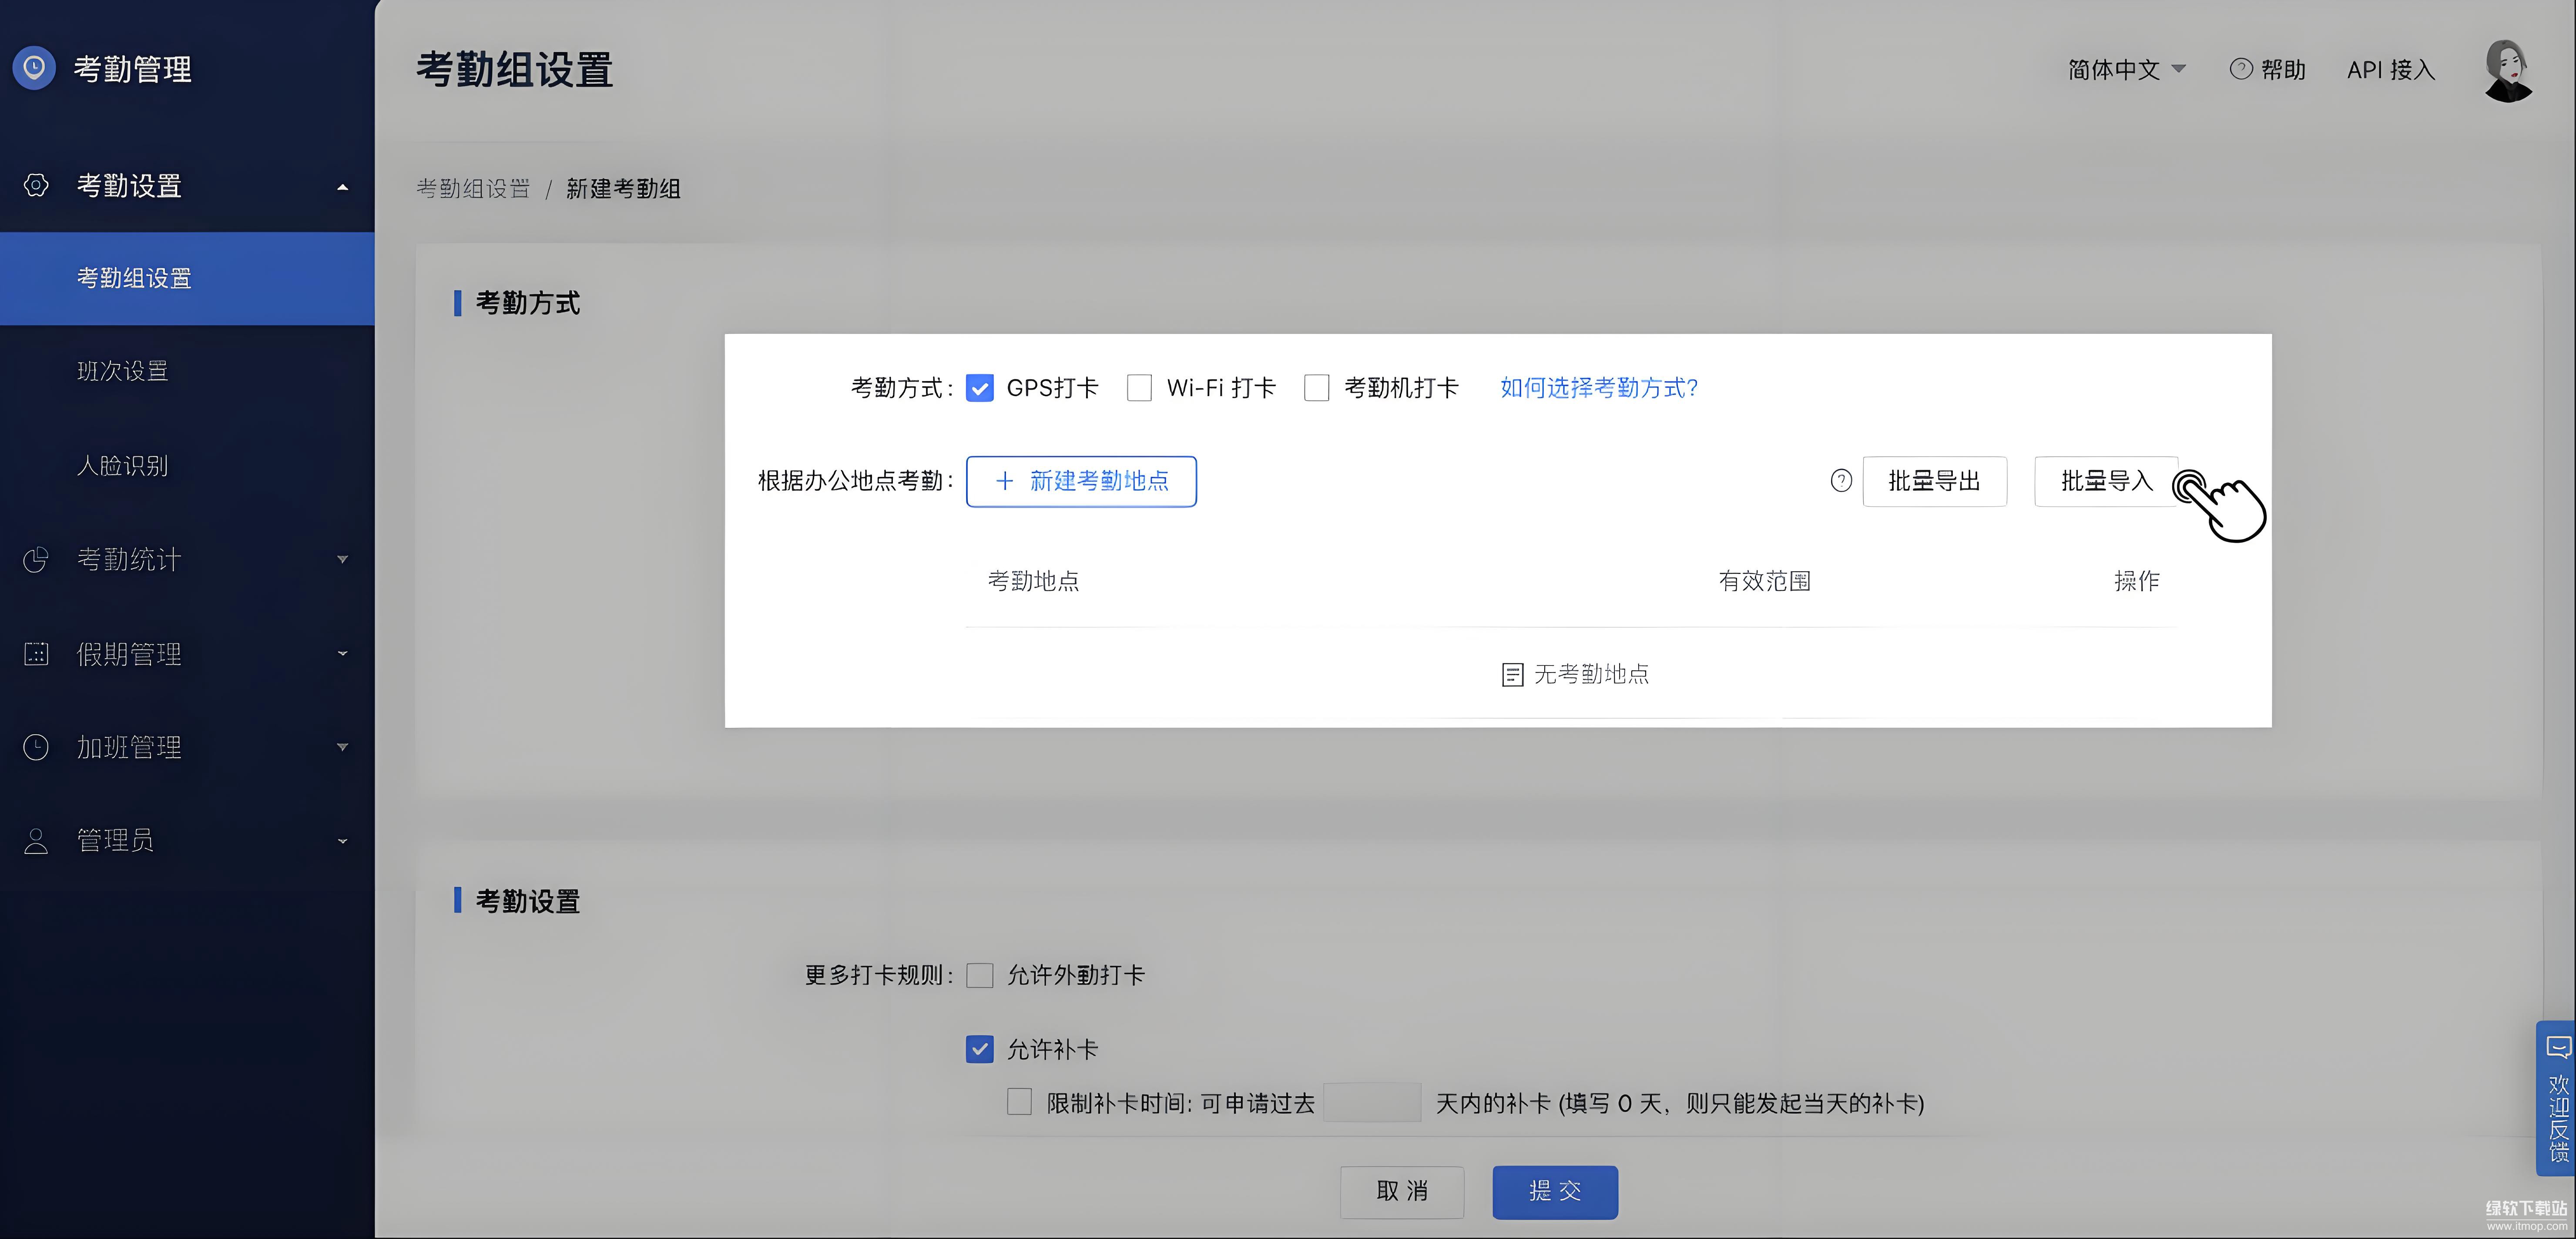This screenshot has width=2576, height=1239.
Task: Open the API 接入 link
Action: pyautogui.click(x=2391, y=69)
